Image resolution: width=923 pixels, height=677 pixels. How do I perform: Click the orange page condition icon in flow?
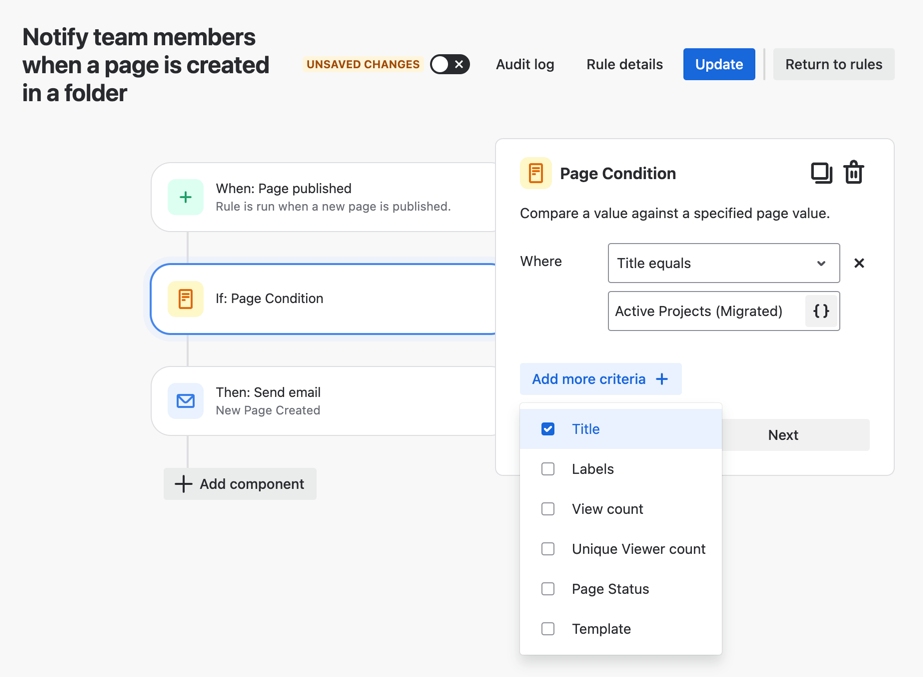coord(185,299)
